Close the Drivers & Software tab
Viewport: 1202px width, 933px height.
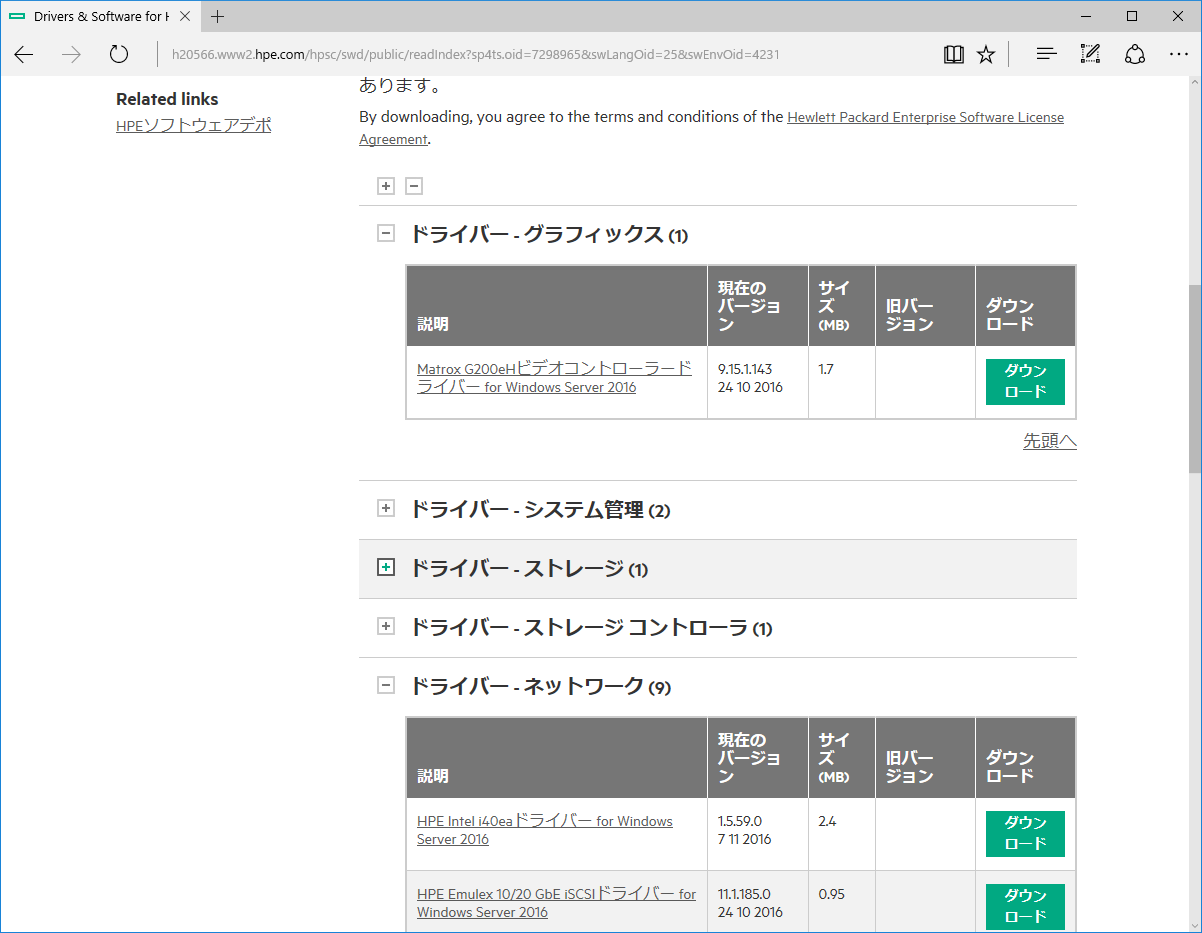tap(184, 16)
